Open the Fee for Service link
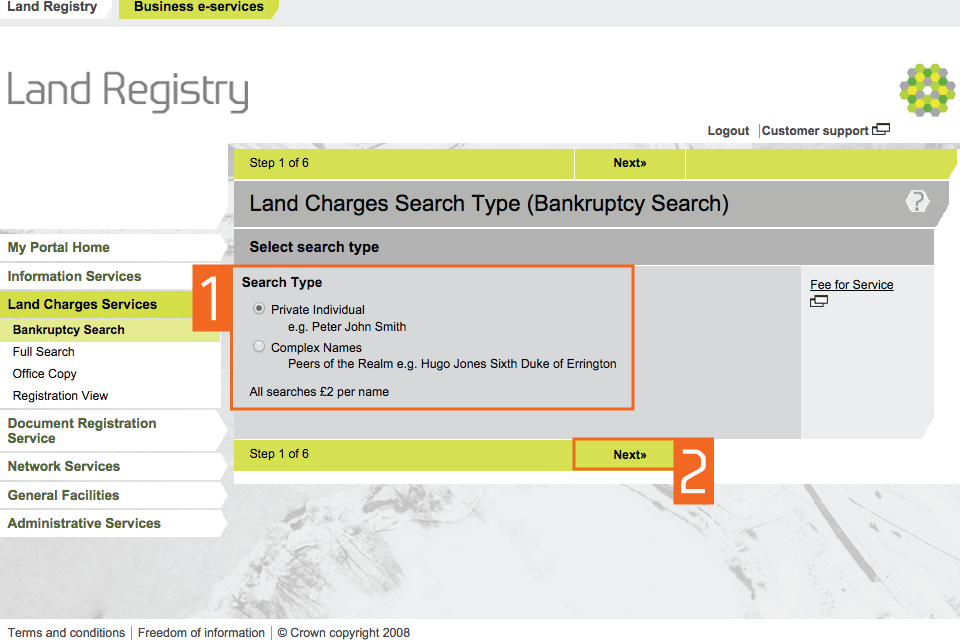 coord(852,285)
